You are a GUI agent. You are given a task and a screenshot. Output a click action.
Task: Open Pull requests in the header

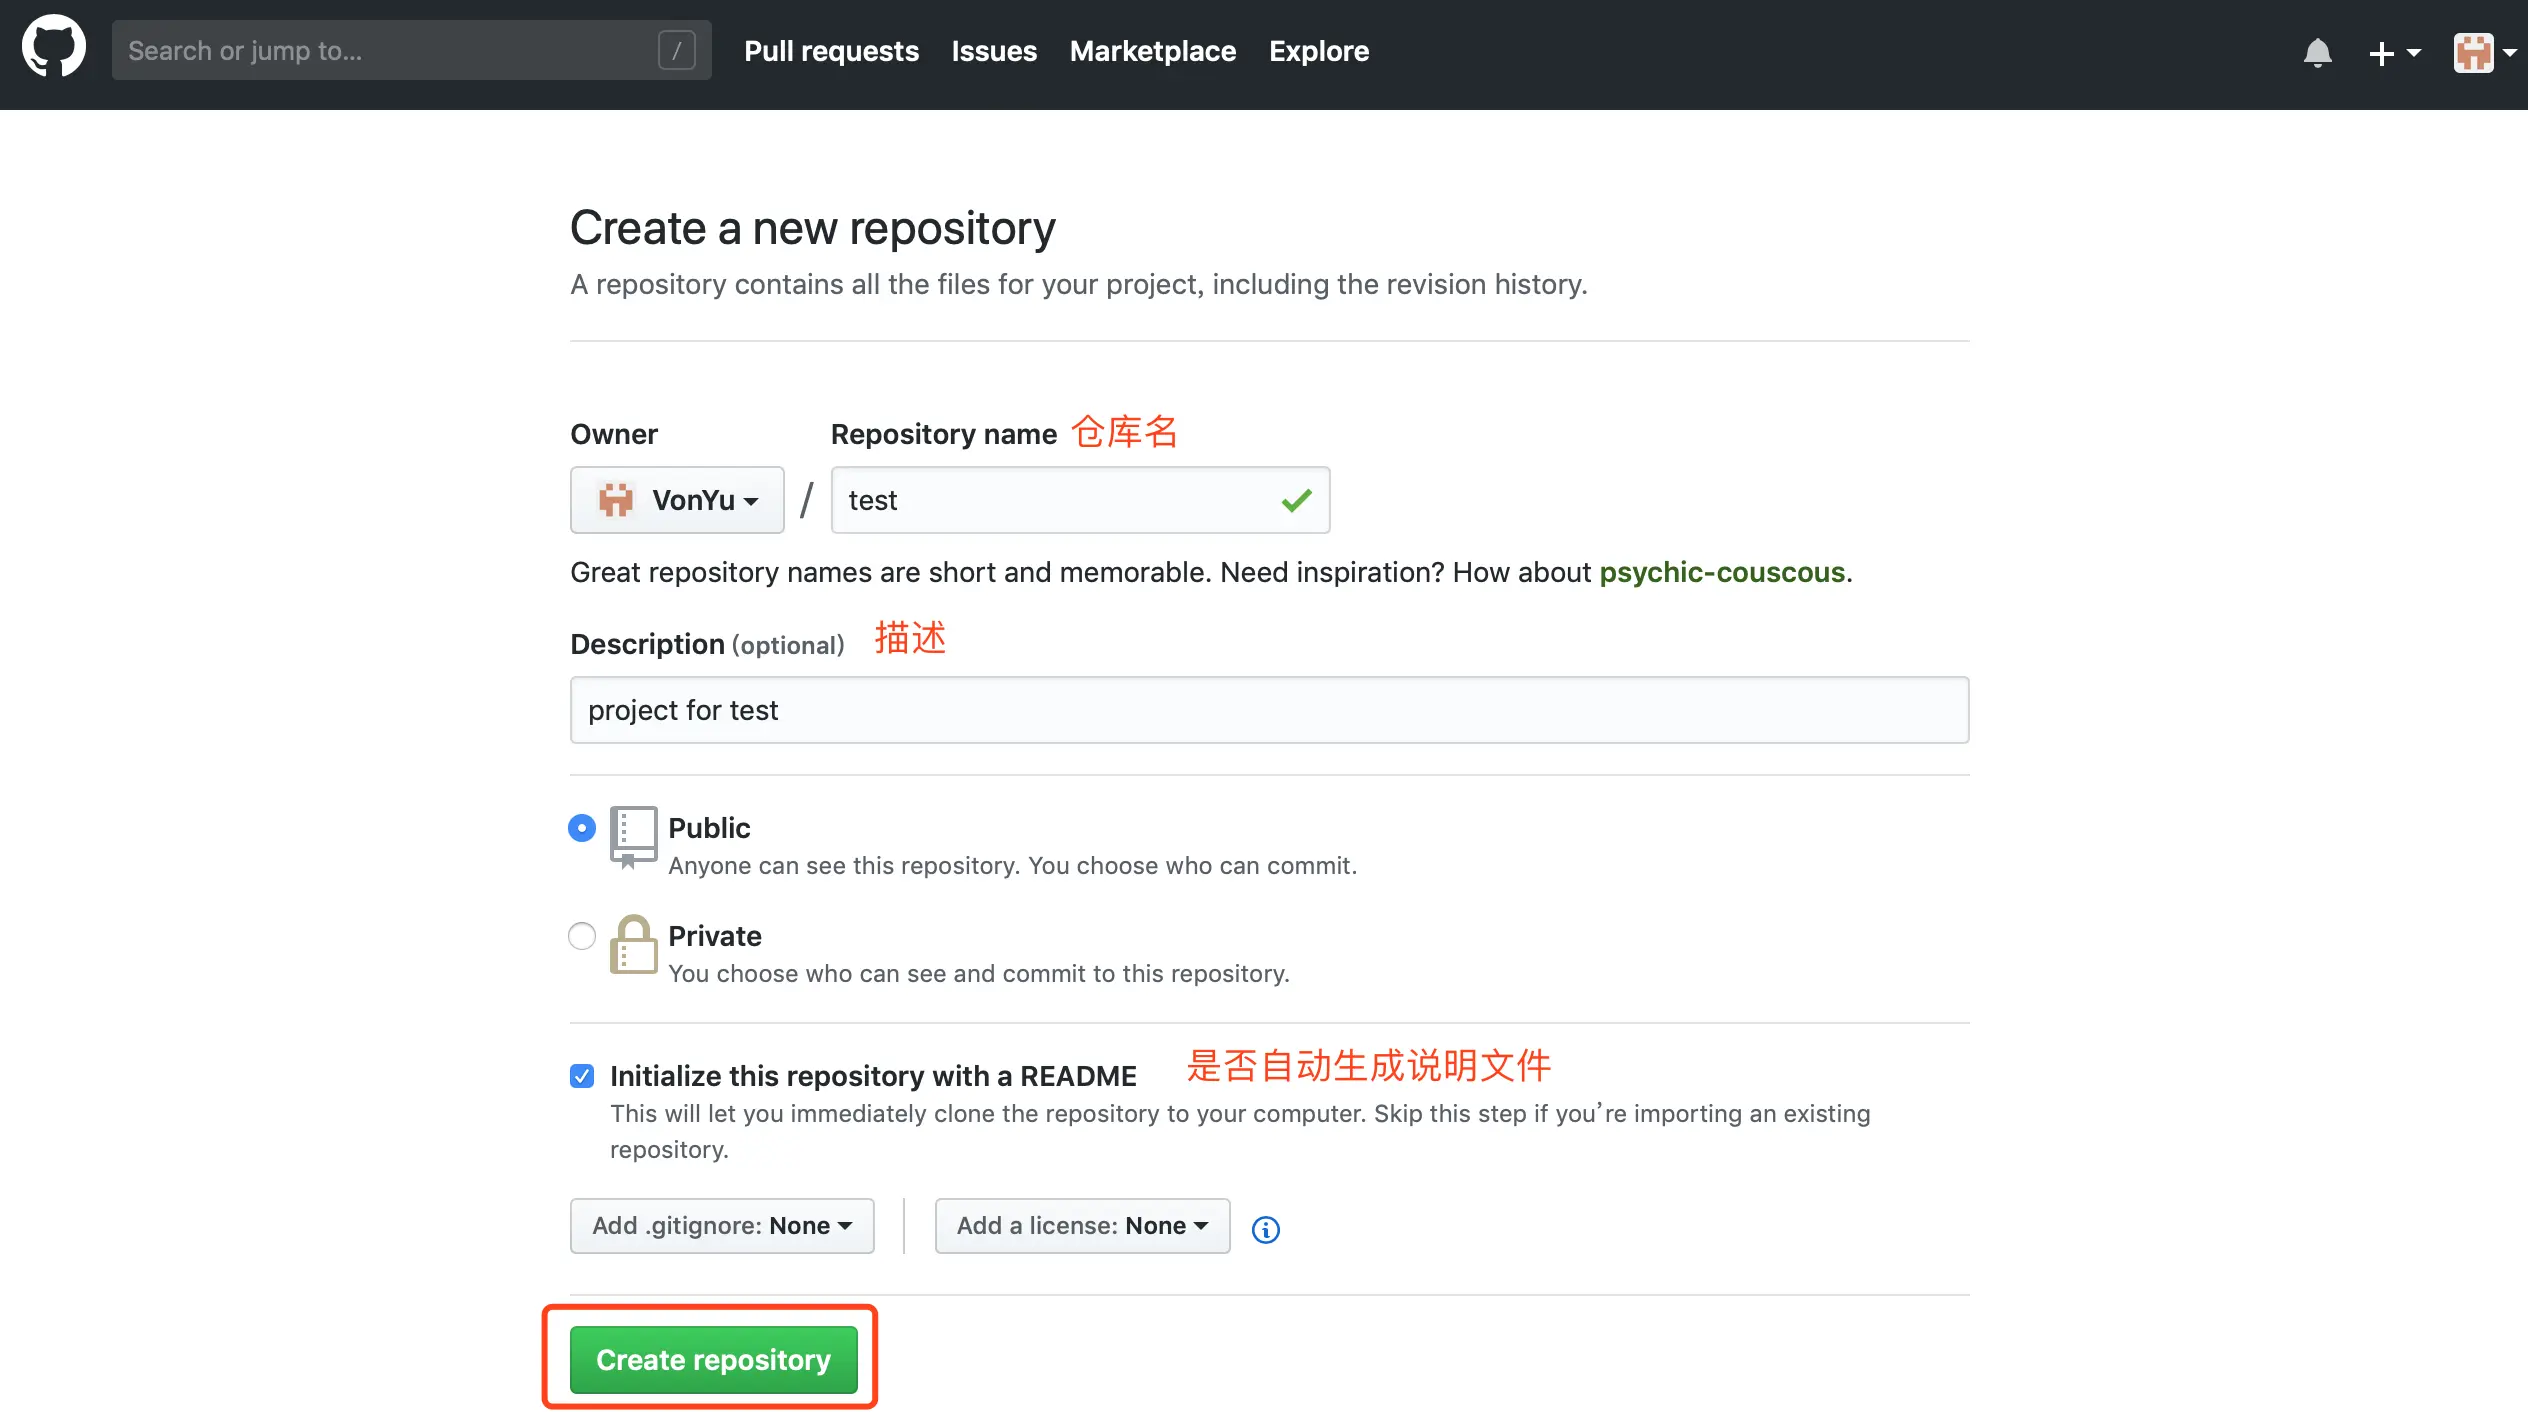pos(831,51)
